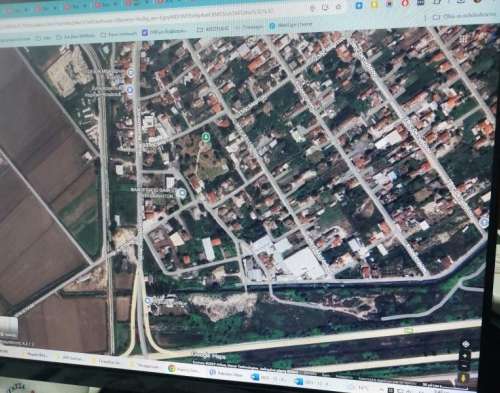Select the yellow Pegman Street View icon
This screenshot has height=393, width=500.
[x=464, y=378]
